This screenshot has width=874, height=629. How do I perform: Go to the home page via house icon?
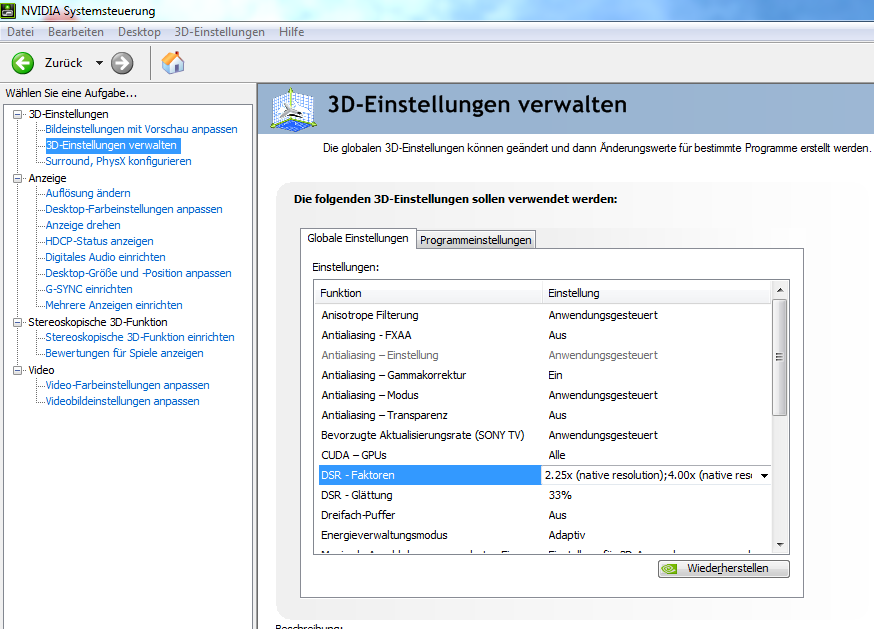(x=173, y=62)
